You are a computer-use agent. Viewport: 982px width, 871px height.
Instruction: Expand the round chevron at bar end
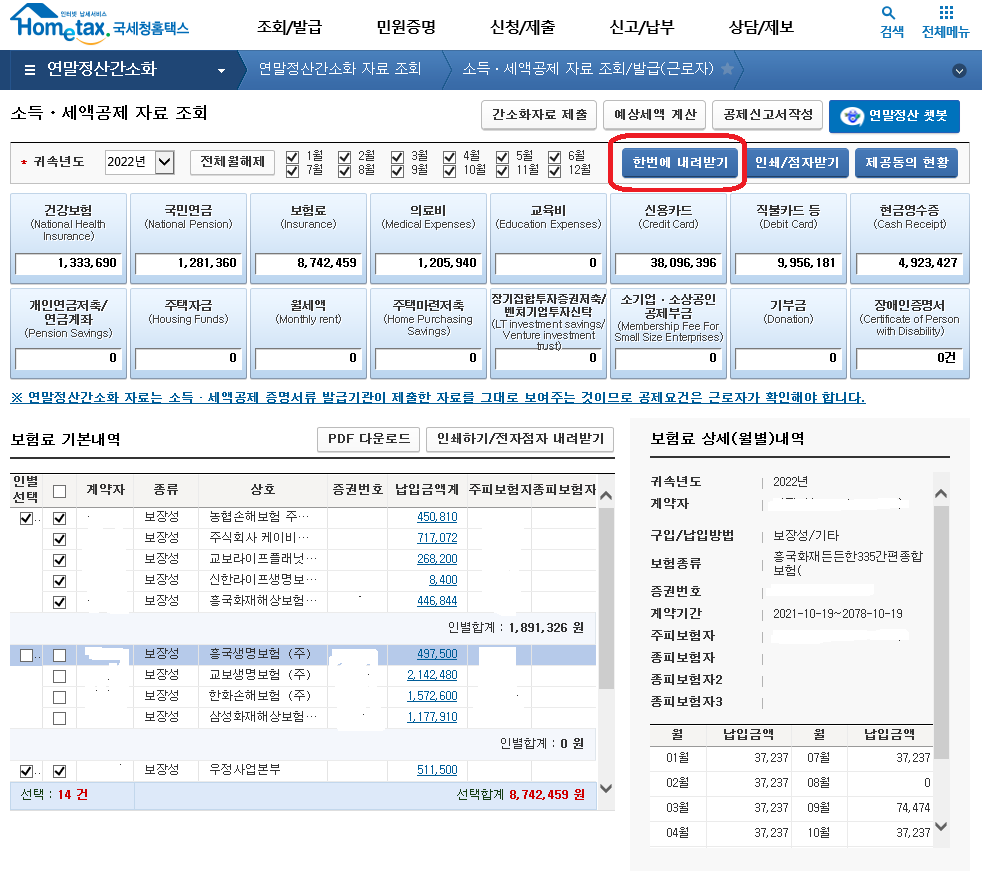coord(959,71)
